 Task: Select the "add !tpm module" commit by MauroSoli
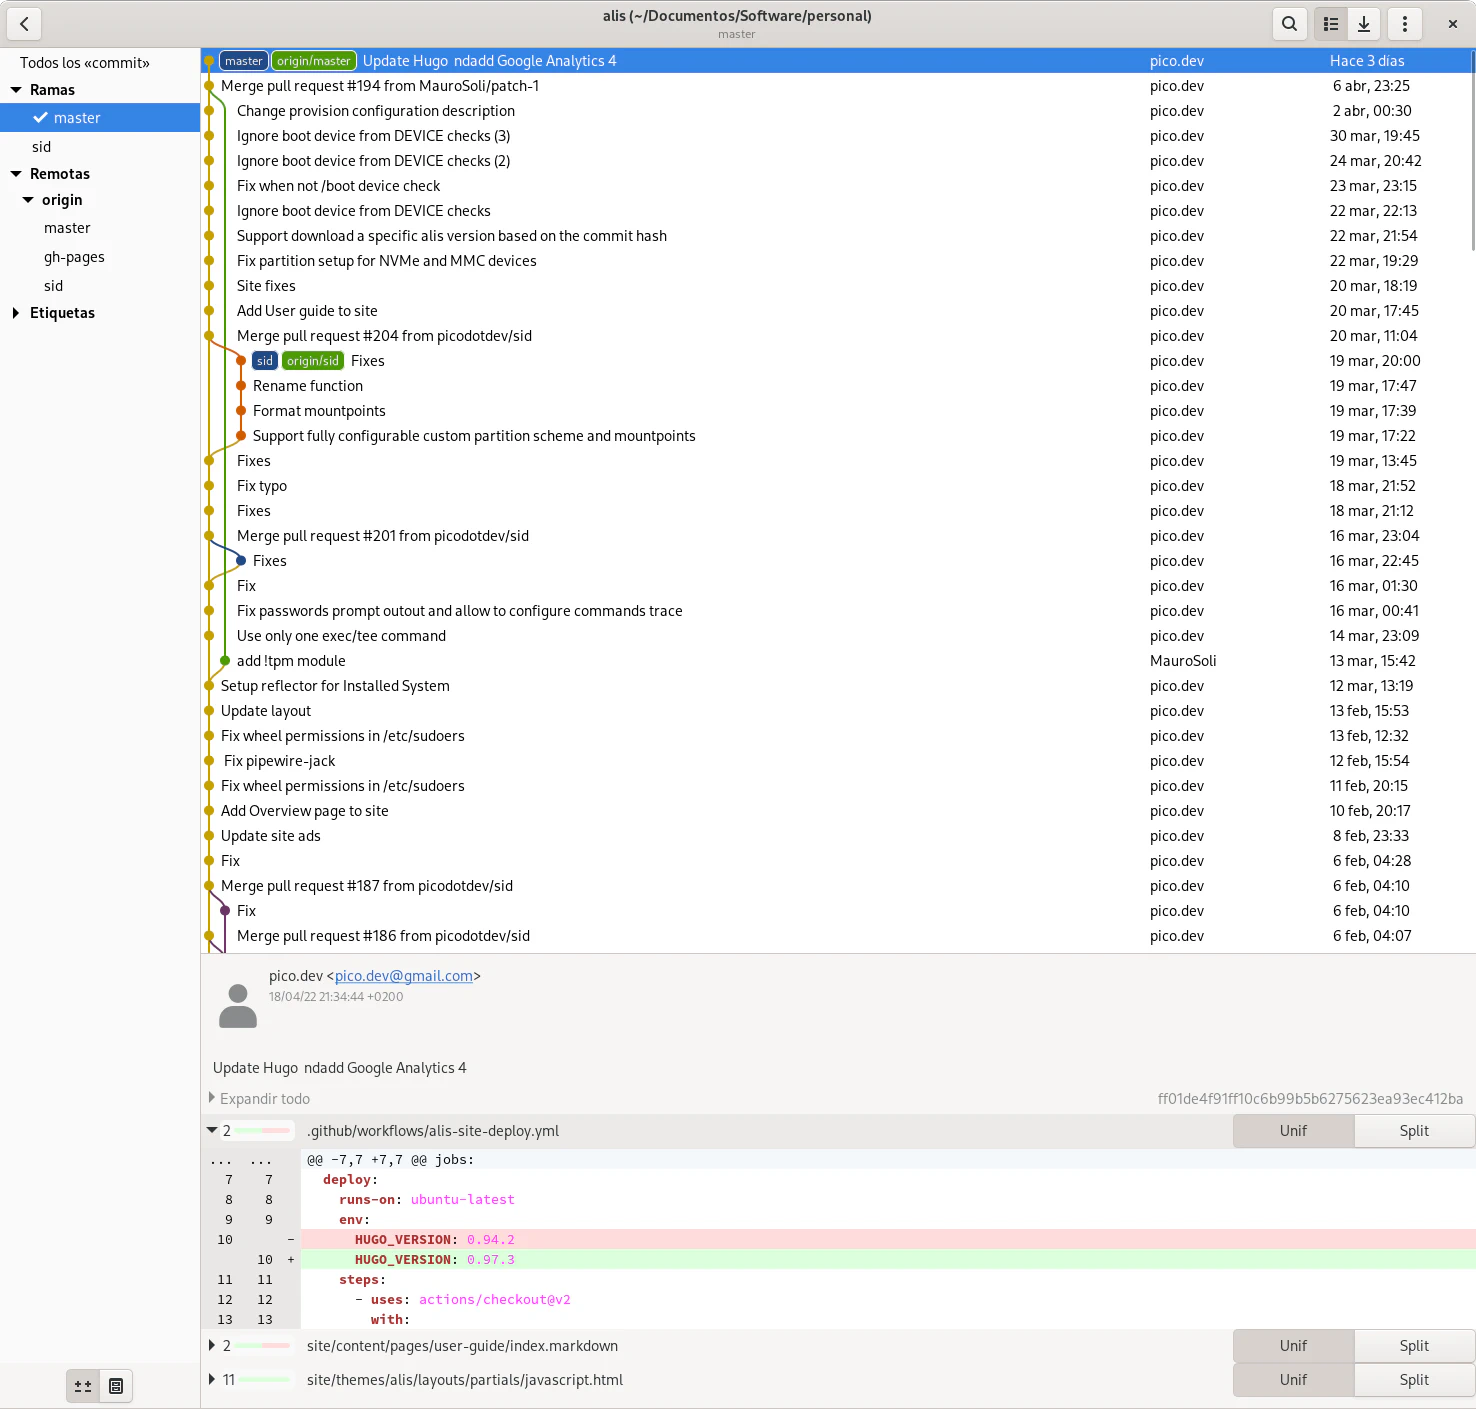pos(292,661)
